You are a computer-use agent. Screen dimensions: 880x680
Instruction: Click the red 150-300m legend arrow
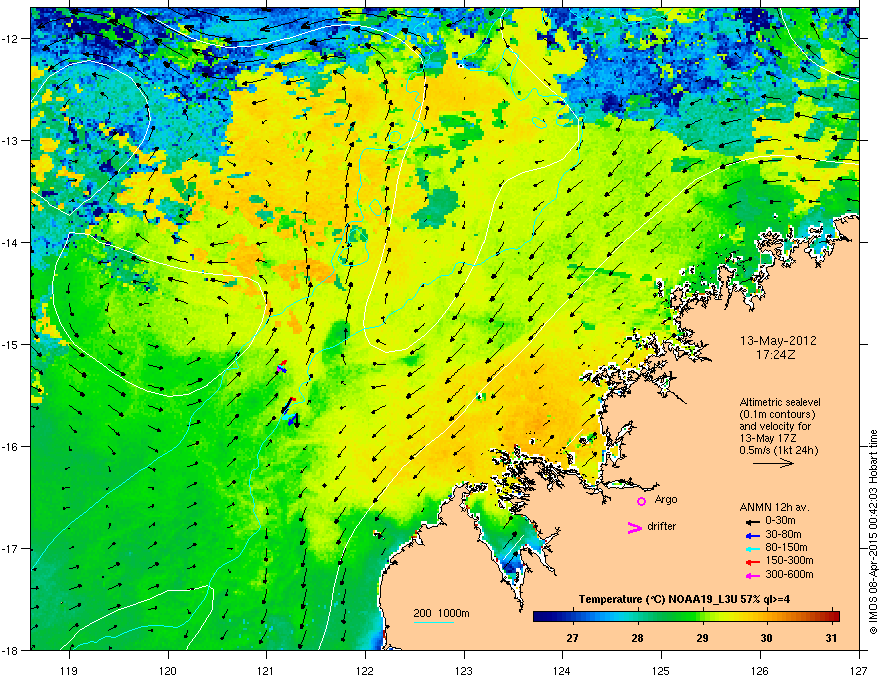tap(753, 562)
